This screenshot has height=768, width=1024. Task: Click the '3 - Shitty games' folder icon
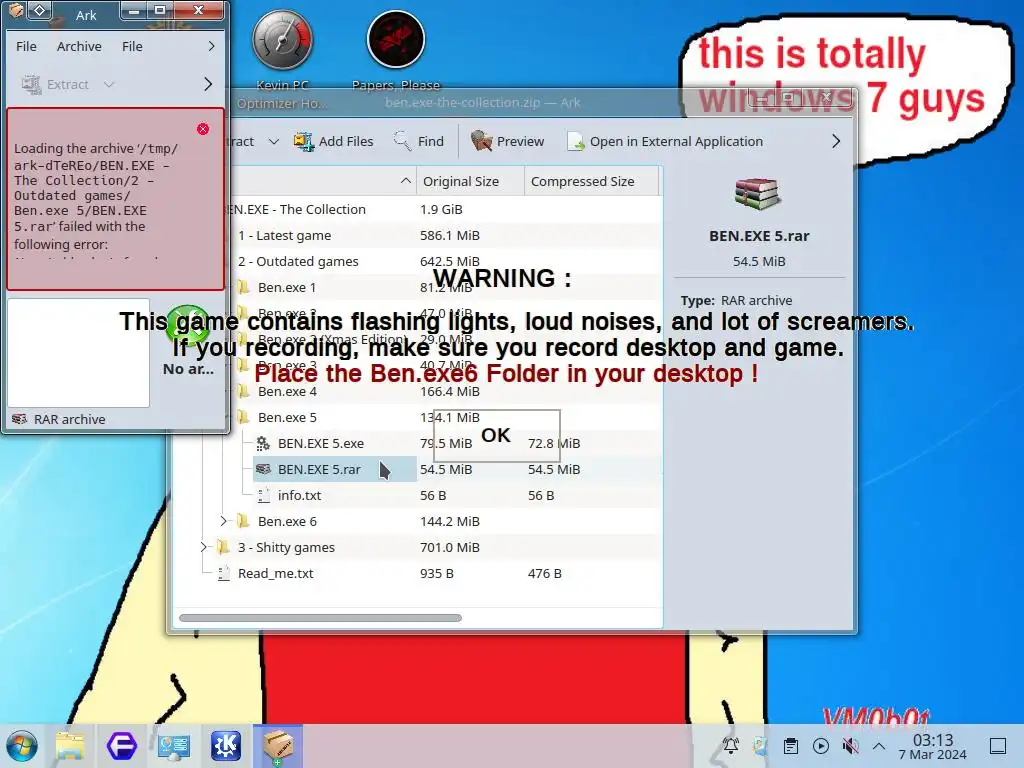[x=223, y=547]
